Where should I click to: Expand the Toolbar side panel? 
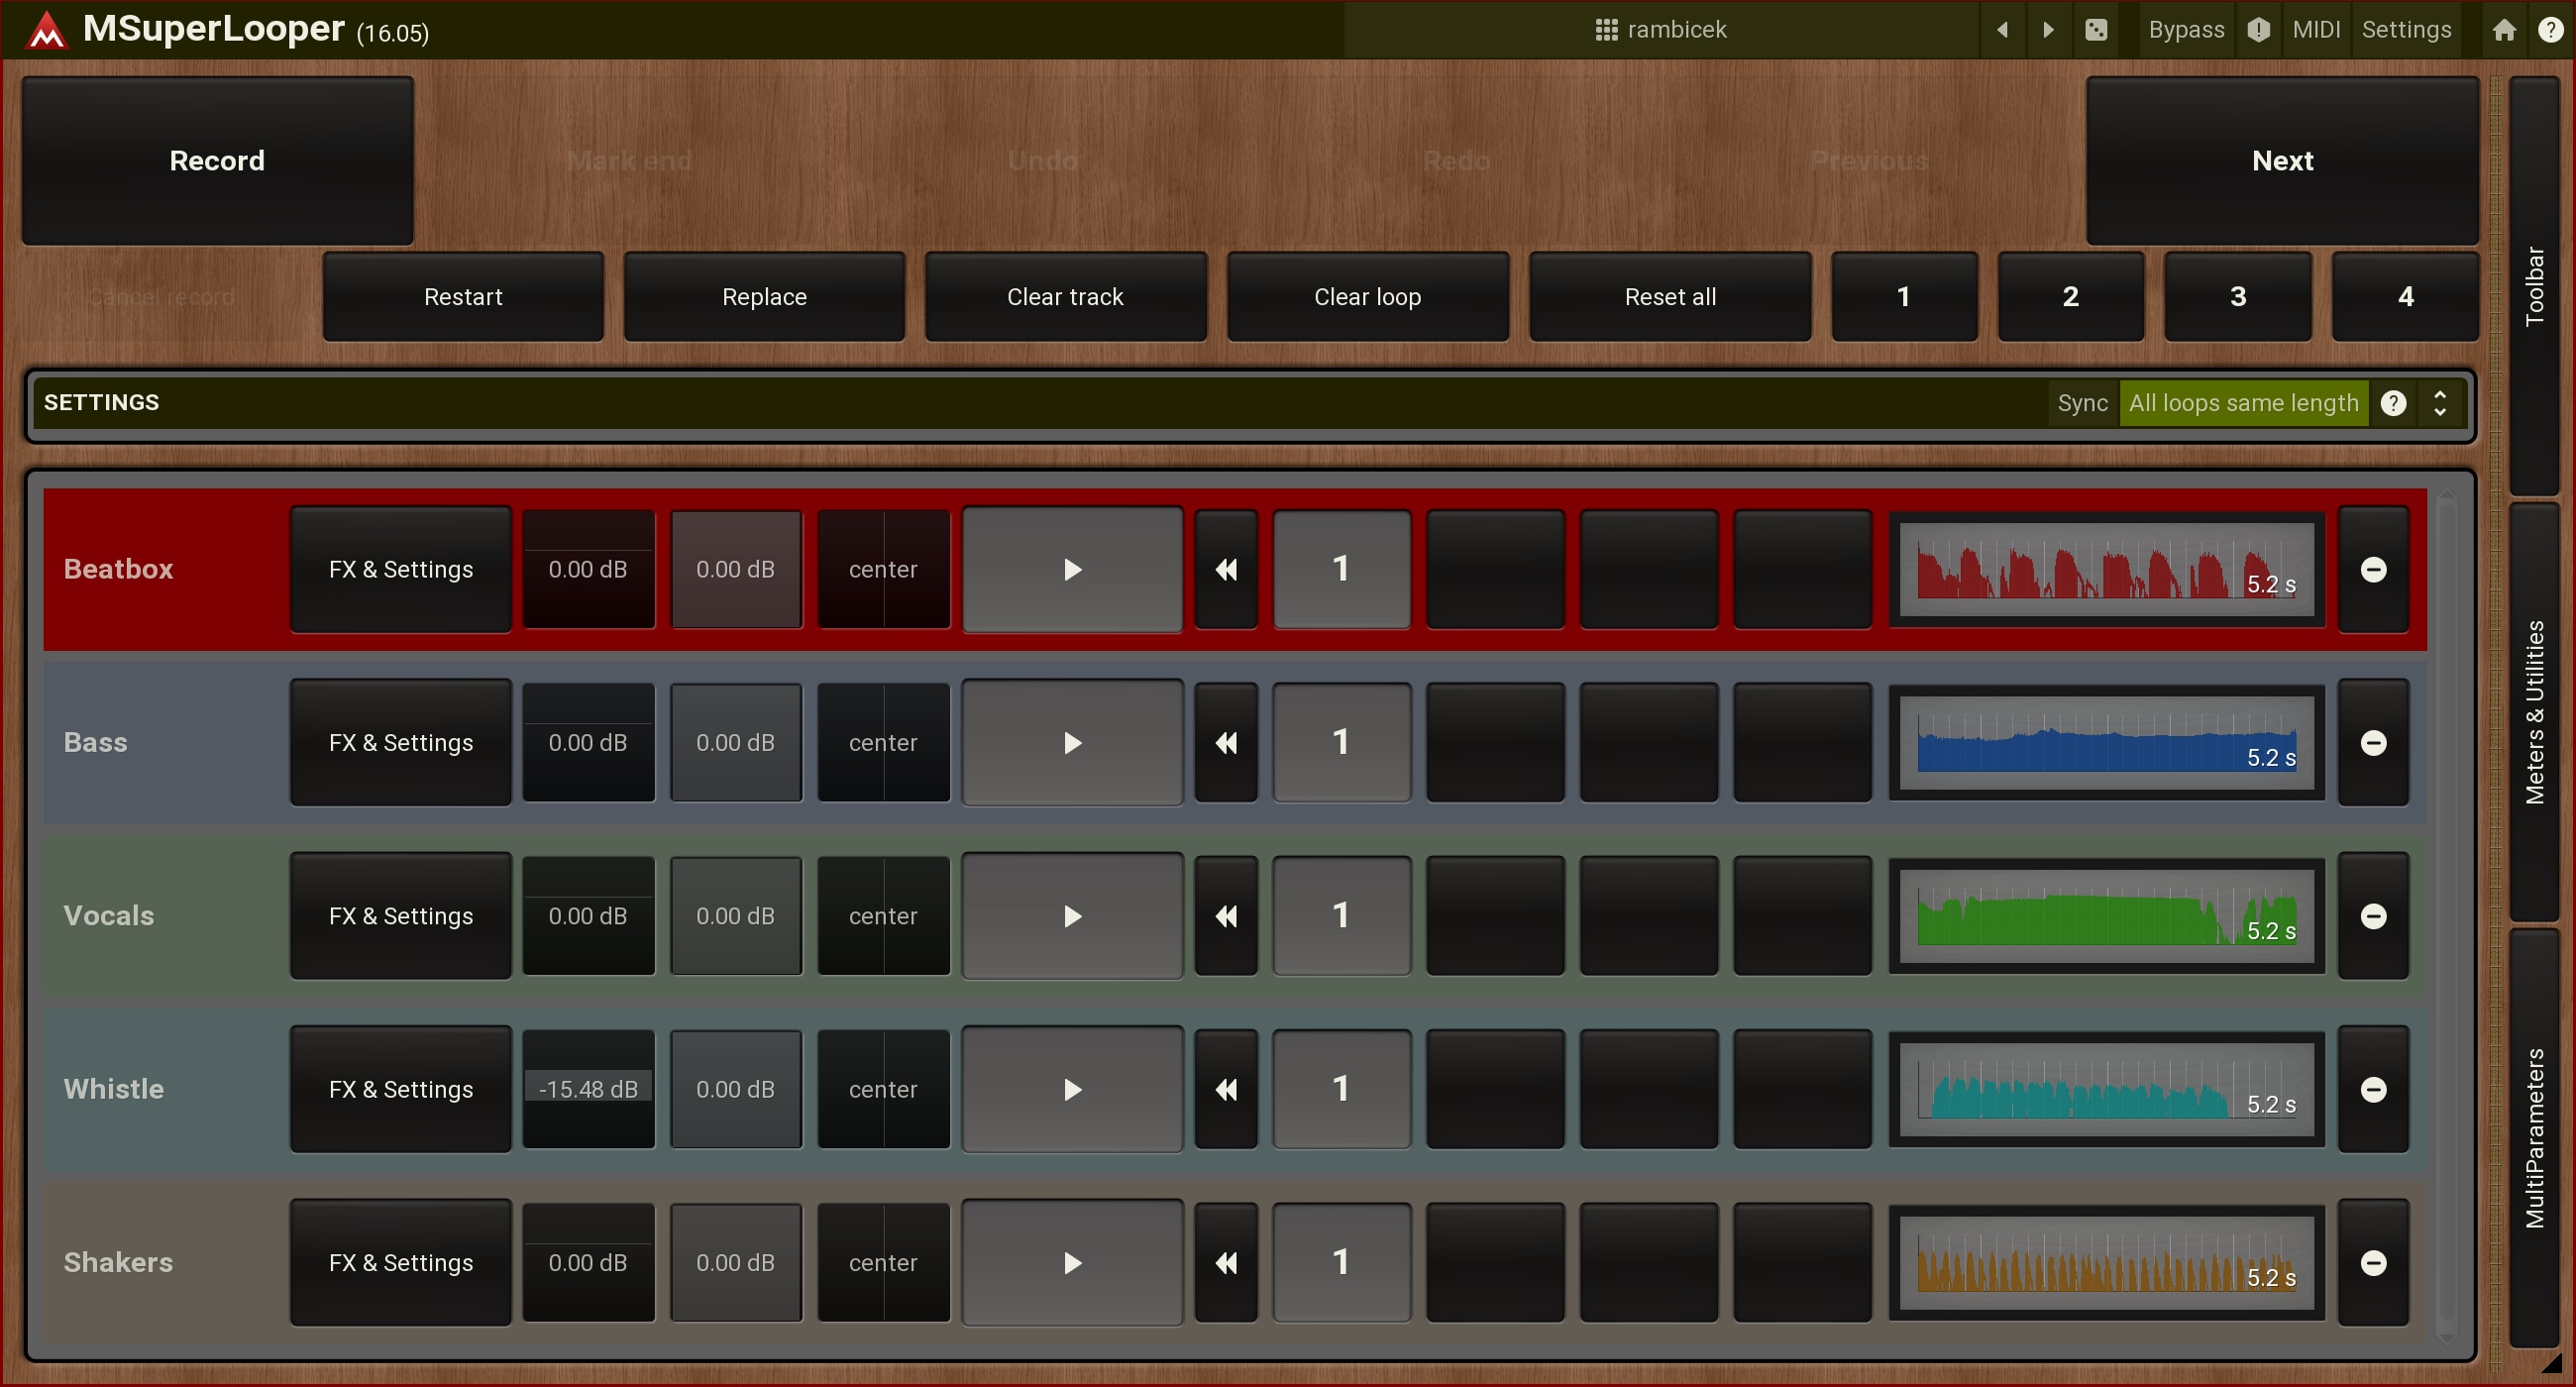pyautogui.click(x=2534, y=286)
